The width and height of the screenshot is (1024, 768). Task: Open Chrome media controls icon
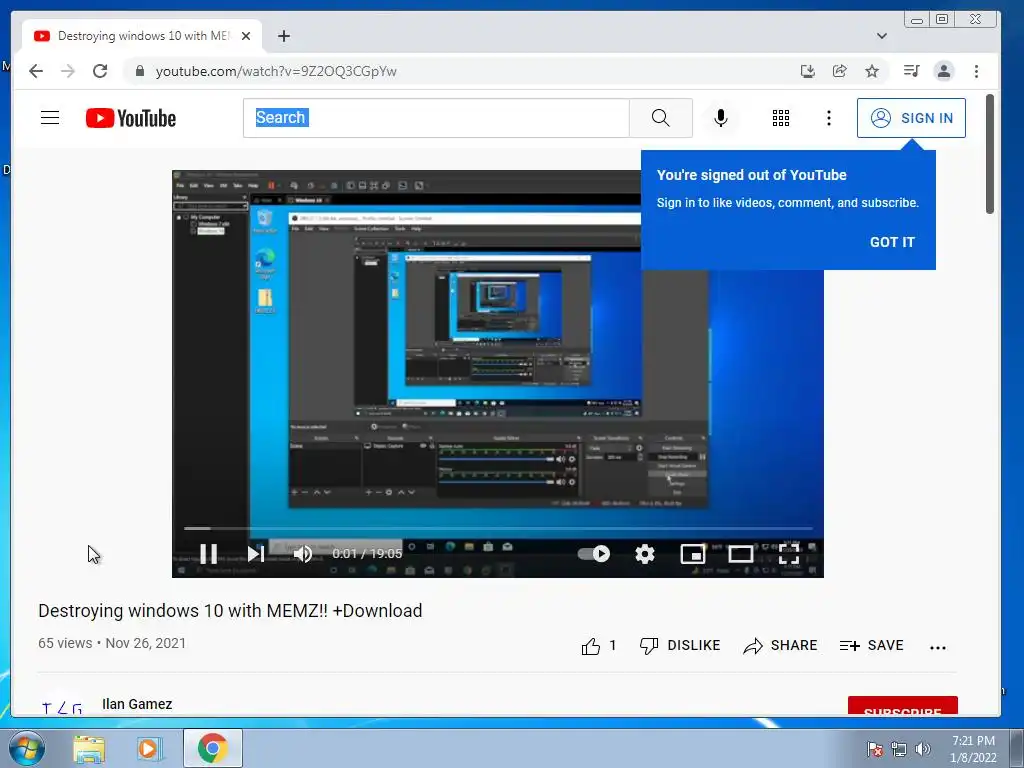912,71
